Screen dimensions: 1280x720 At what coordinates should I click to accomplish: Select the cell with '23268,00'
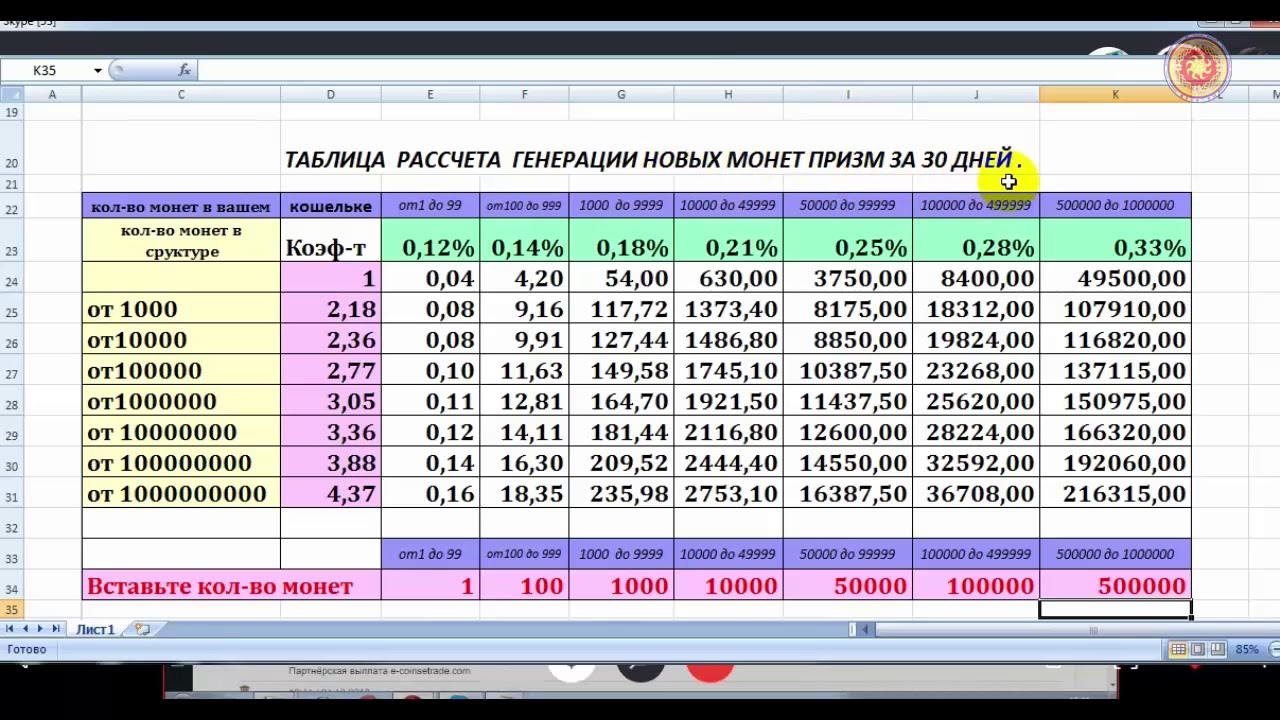(976, 371)
